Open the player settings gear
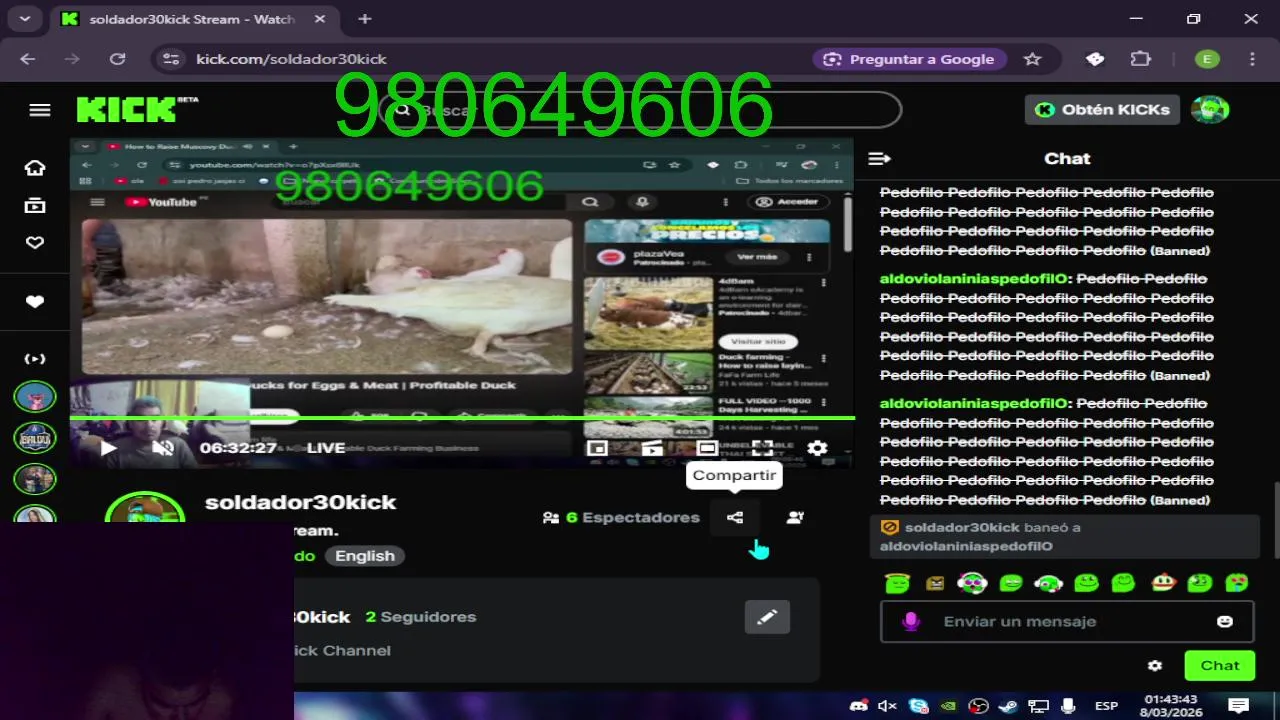The height and width of the screenshot is (720, 1280). [x=817, y=448]
